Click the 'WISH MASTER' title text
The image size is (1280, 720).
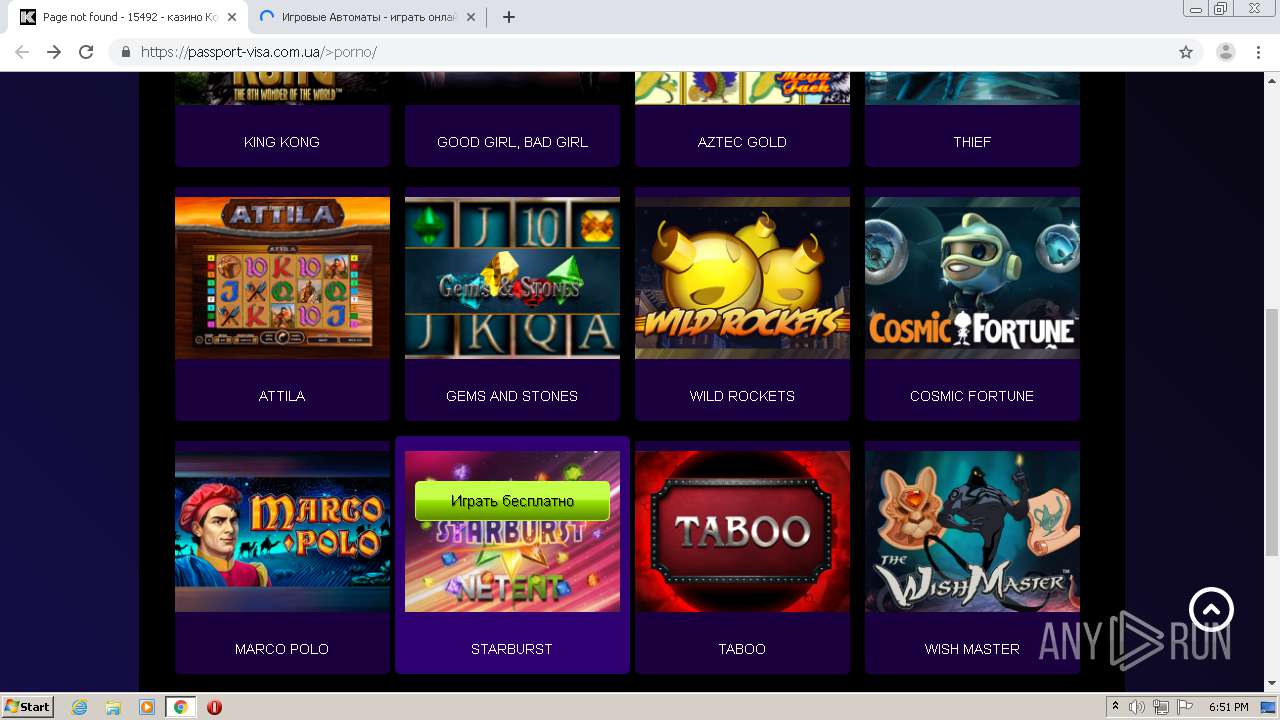tap(972, 649)
